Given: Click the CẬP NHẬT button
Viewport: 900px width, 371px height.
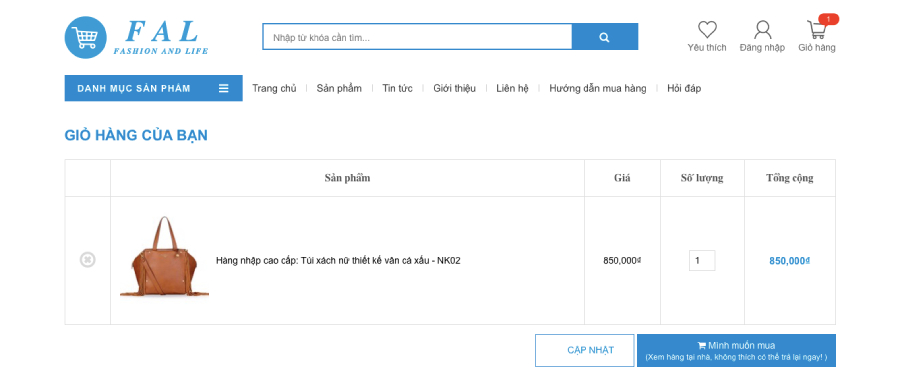Looking at the screenshot, I should 584,350.
